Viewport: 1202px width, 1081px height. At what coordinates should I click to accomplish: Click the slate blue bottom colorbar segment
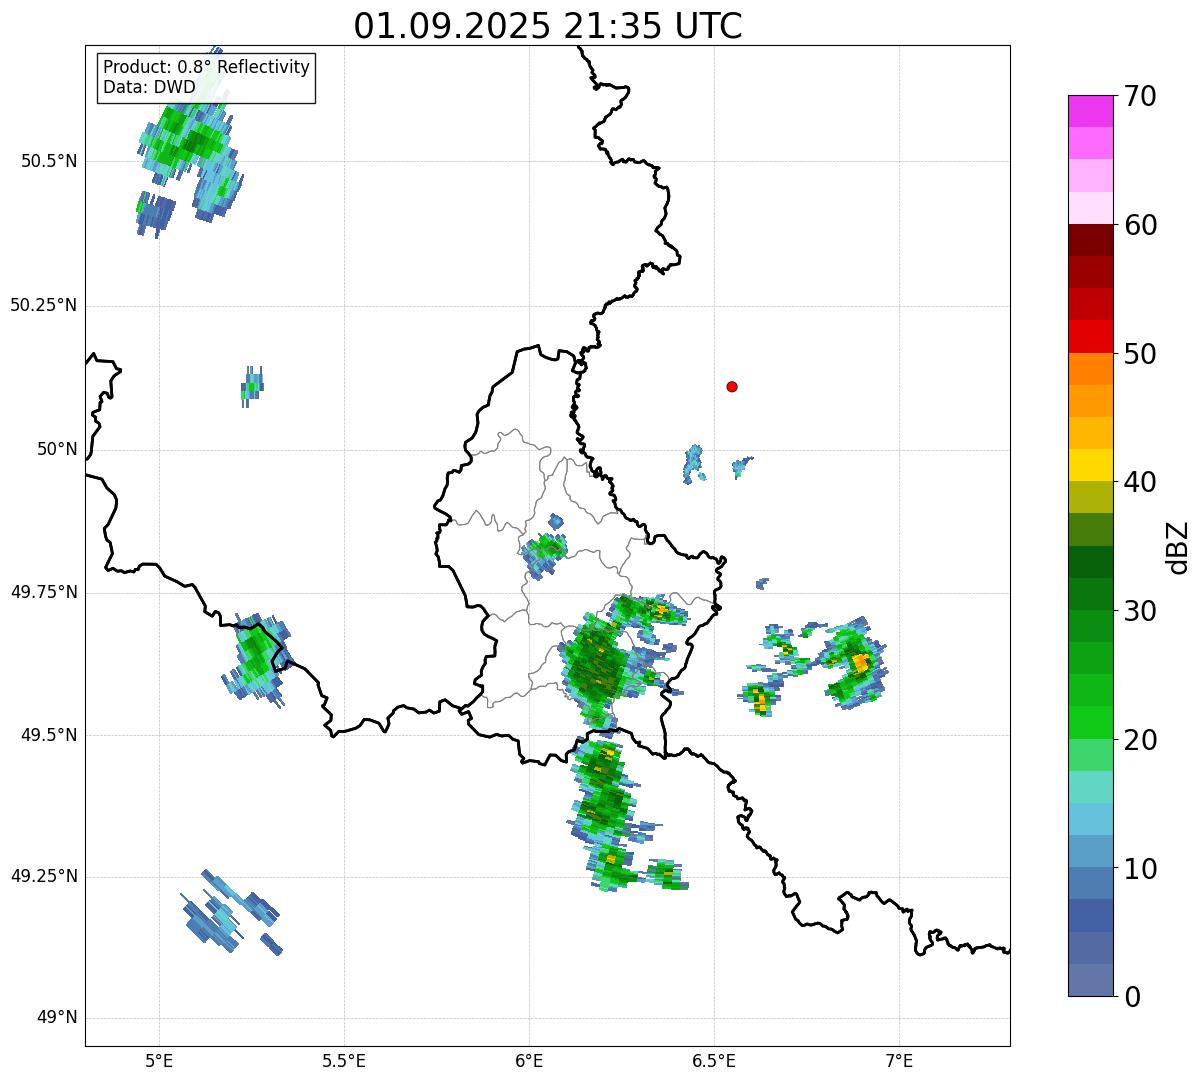(1091, 980)
